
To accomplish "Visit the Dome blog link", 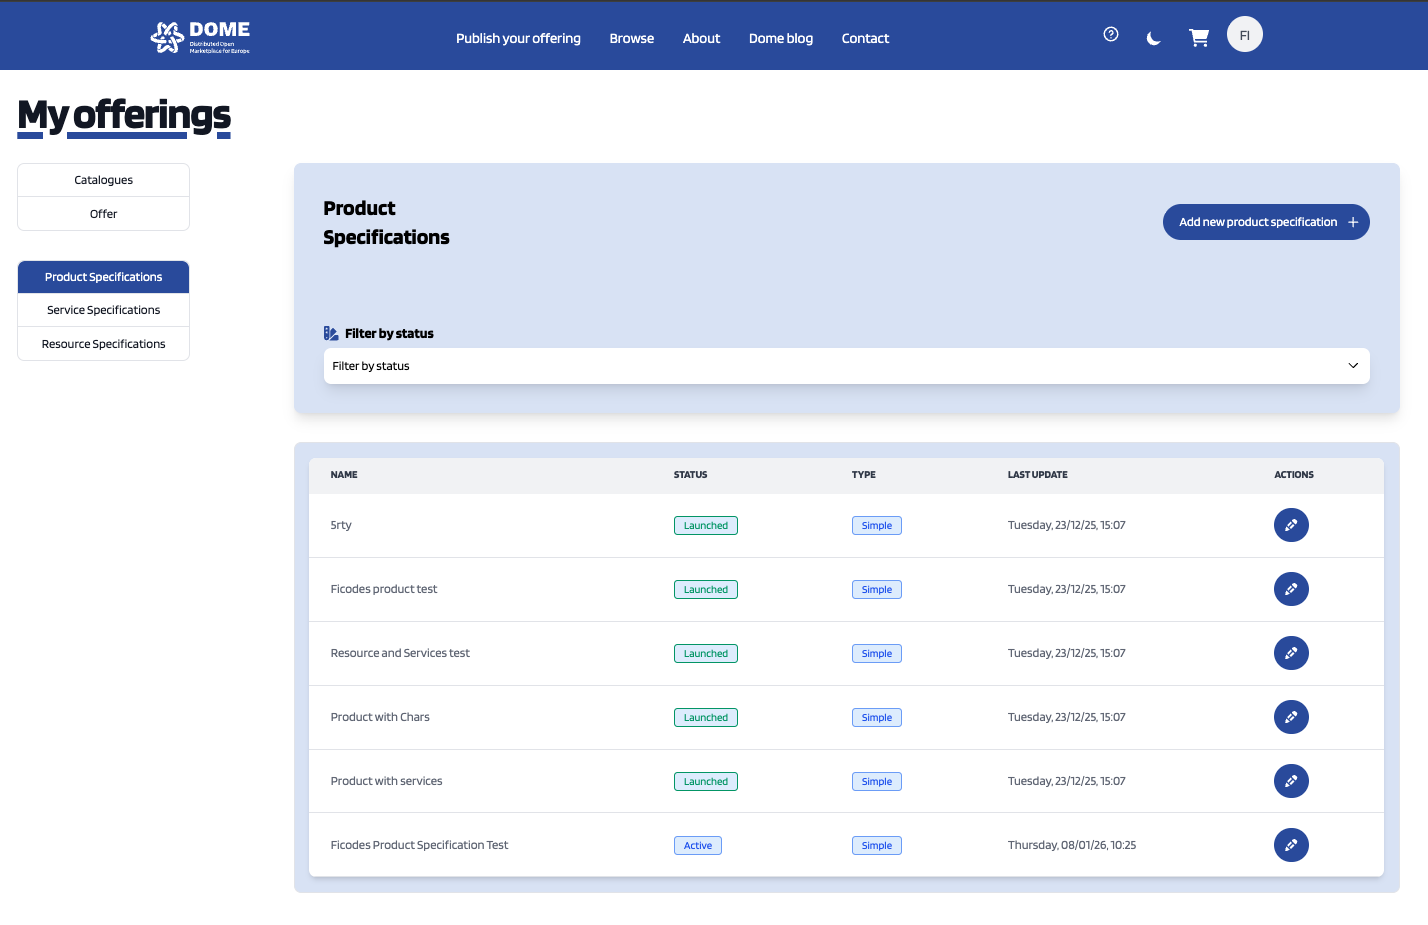I will pos(780,38).
